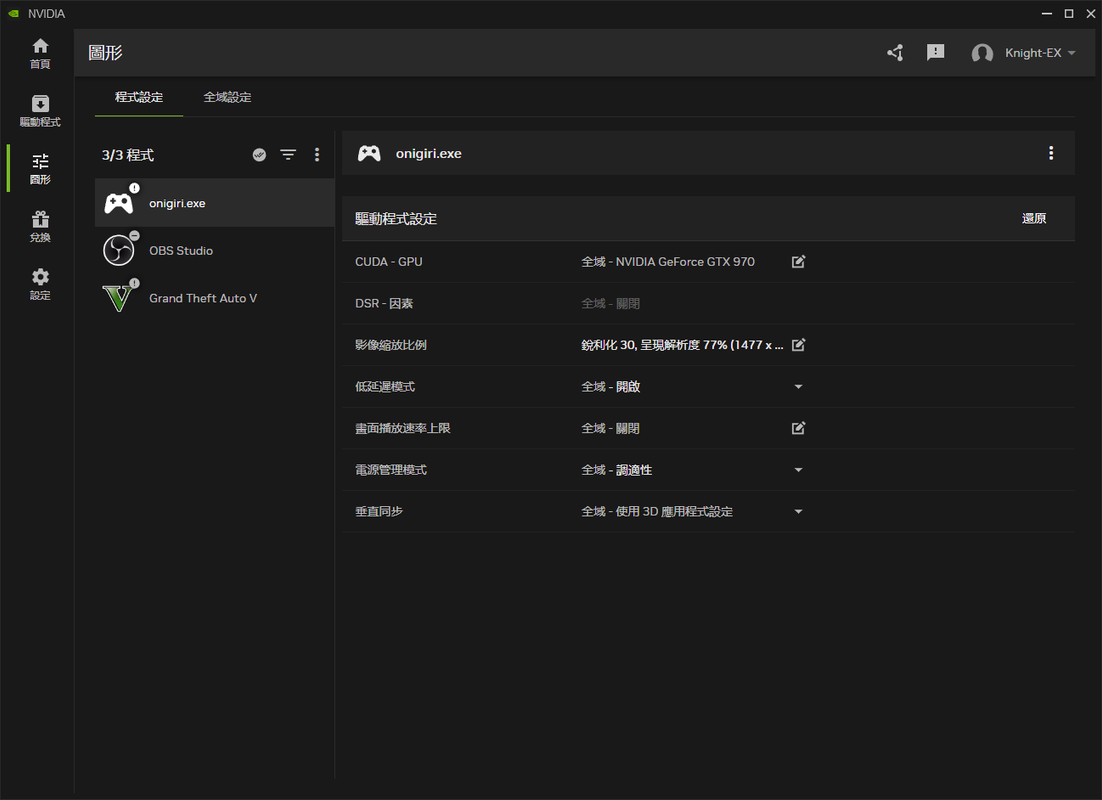Viewport: 1102px width, 800px height.
Task: Switch to the 程式設定 tab
Action: point(138,97)
